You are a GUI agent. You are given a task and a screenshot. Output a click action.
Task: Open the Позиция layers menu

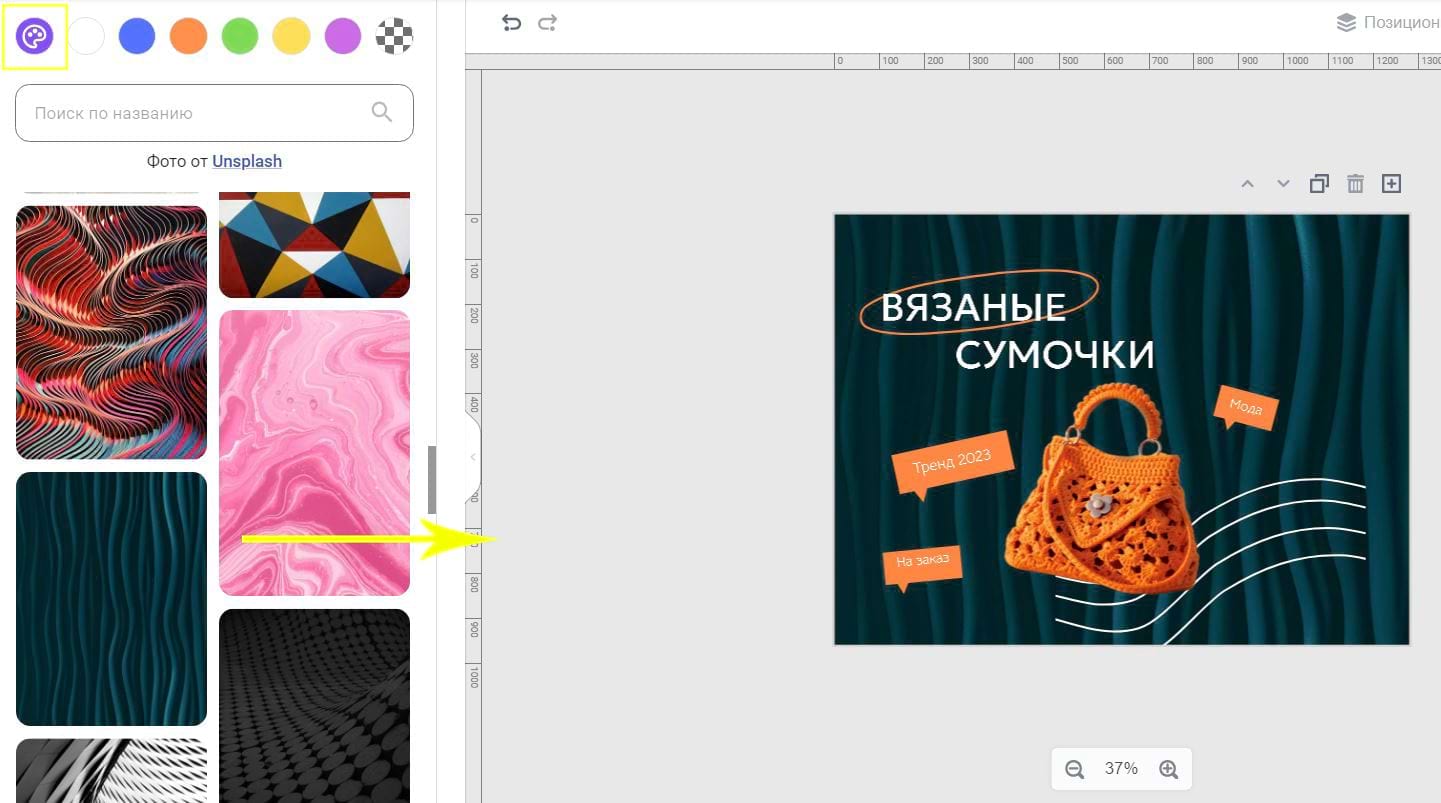(x=1388, y=23)
